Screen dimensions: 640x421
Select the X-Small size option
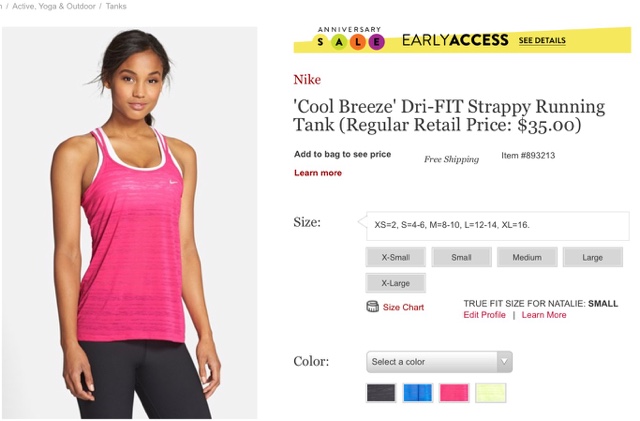[396, 257]
